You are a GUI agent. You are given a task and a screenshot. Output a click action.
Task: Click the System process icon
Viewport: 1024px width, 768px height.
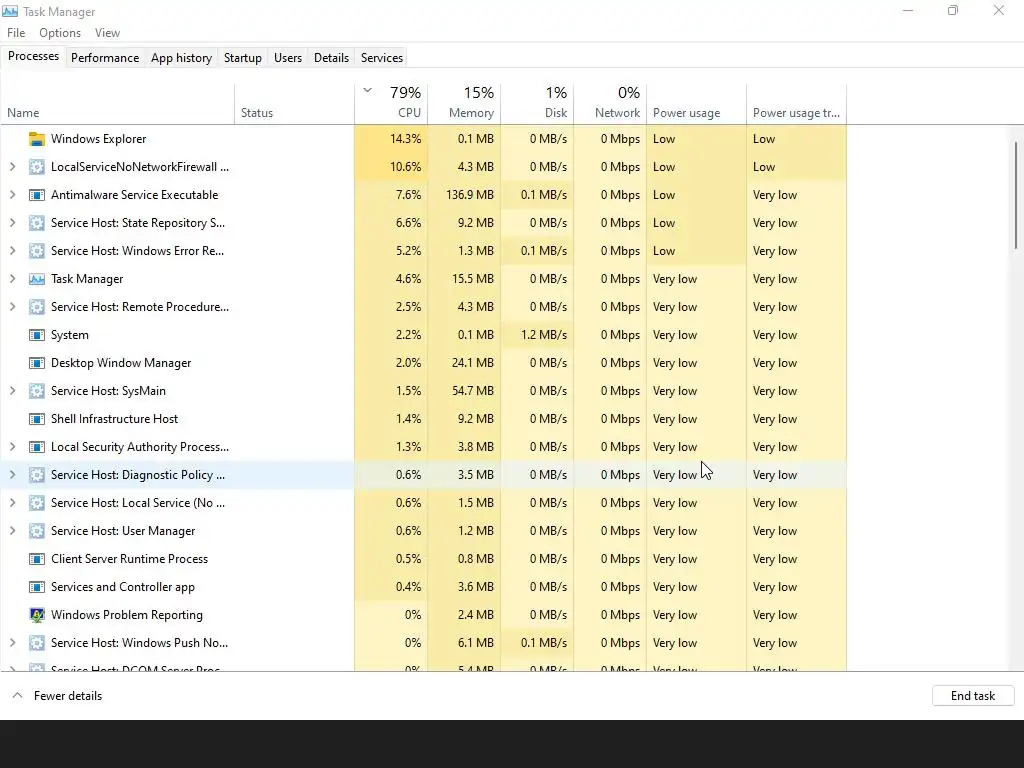click(x=37, y=335)
